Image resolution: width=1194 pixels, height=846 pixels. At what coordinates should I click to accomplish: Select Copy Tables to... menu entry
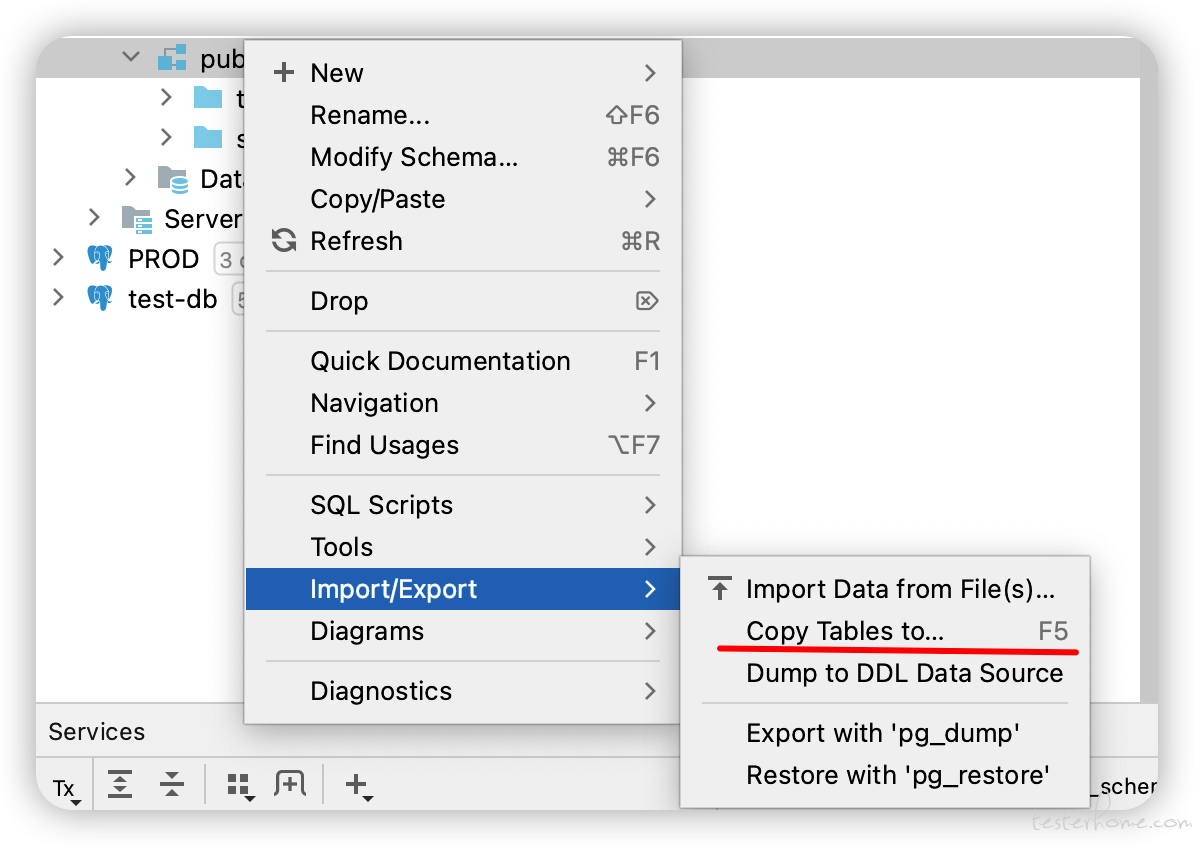pyautogui.click(x=844, y=631)
